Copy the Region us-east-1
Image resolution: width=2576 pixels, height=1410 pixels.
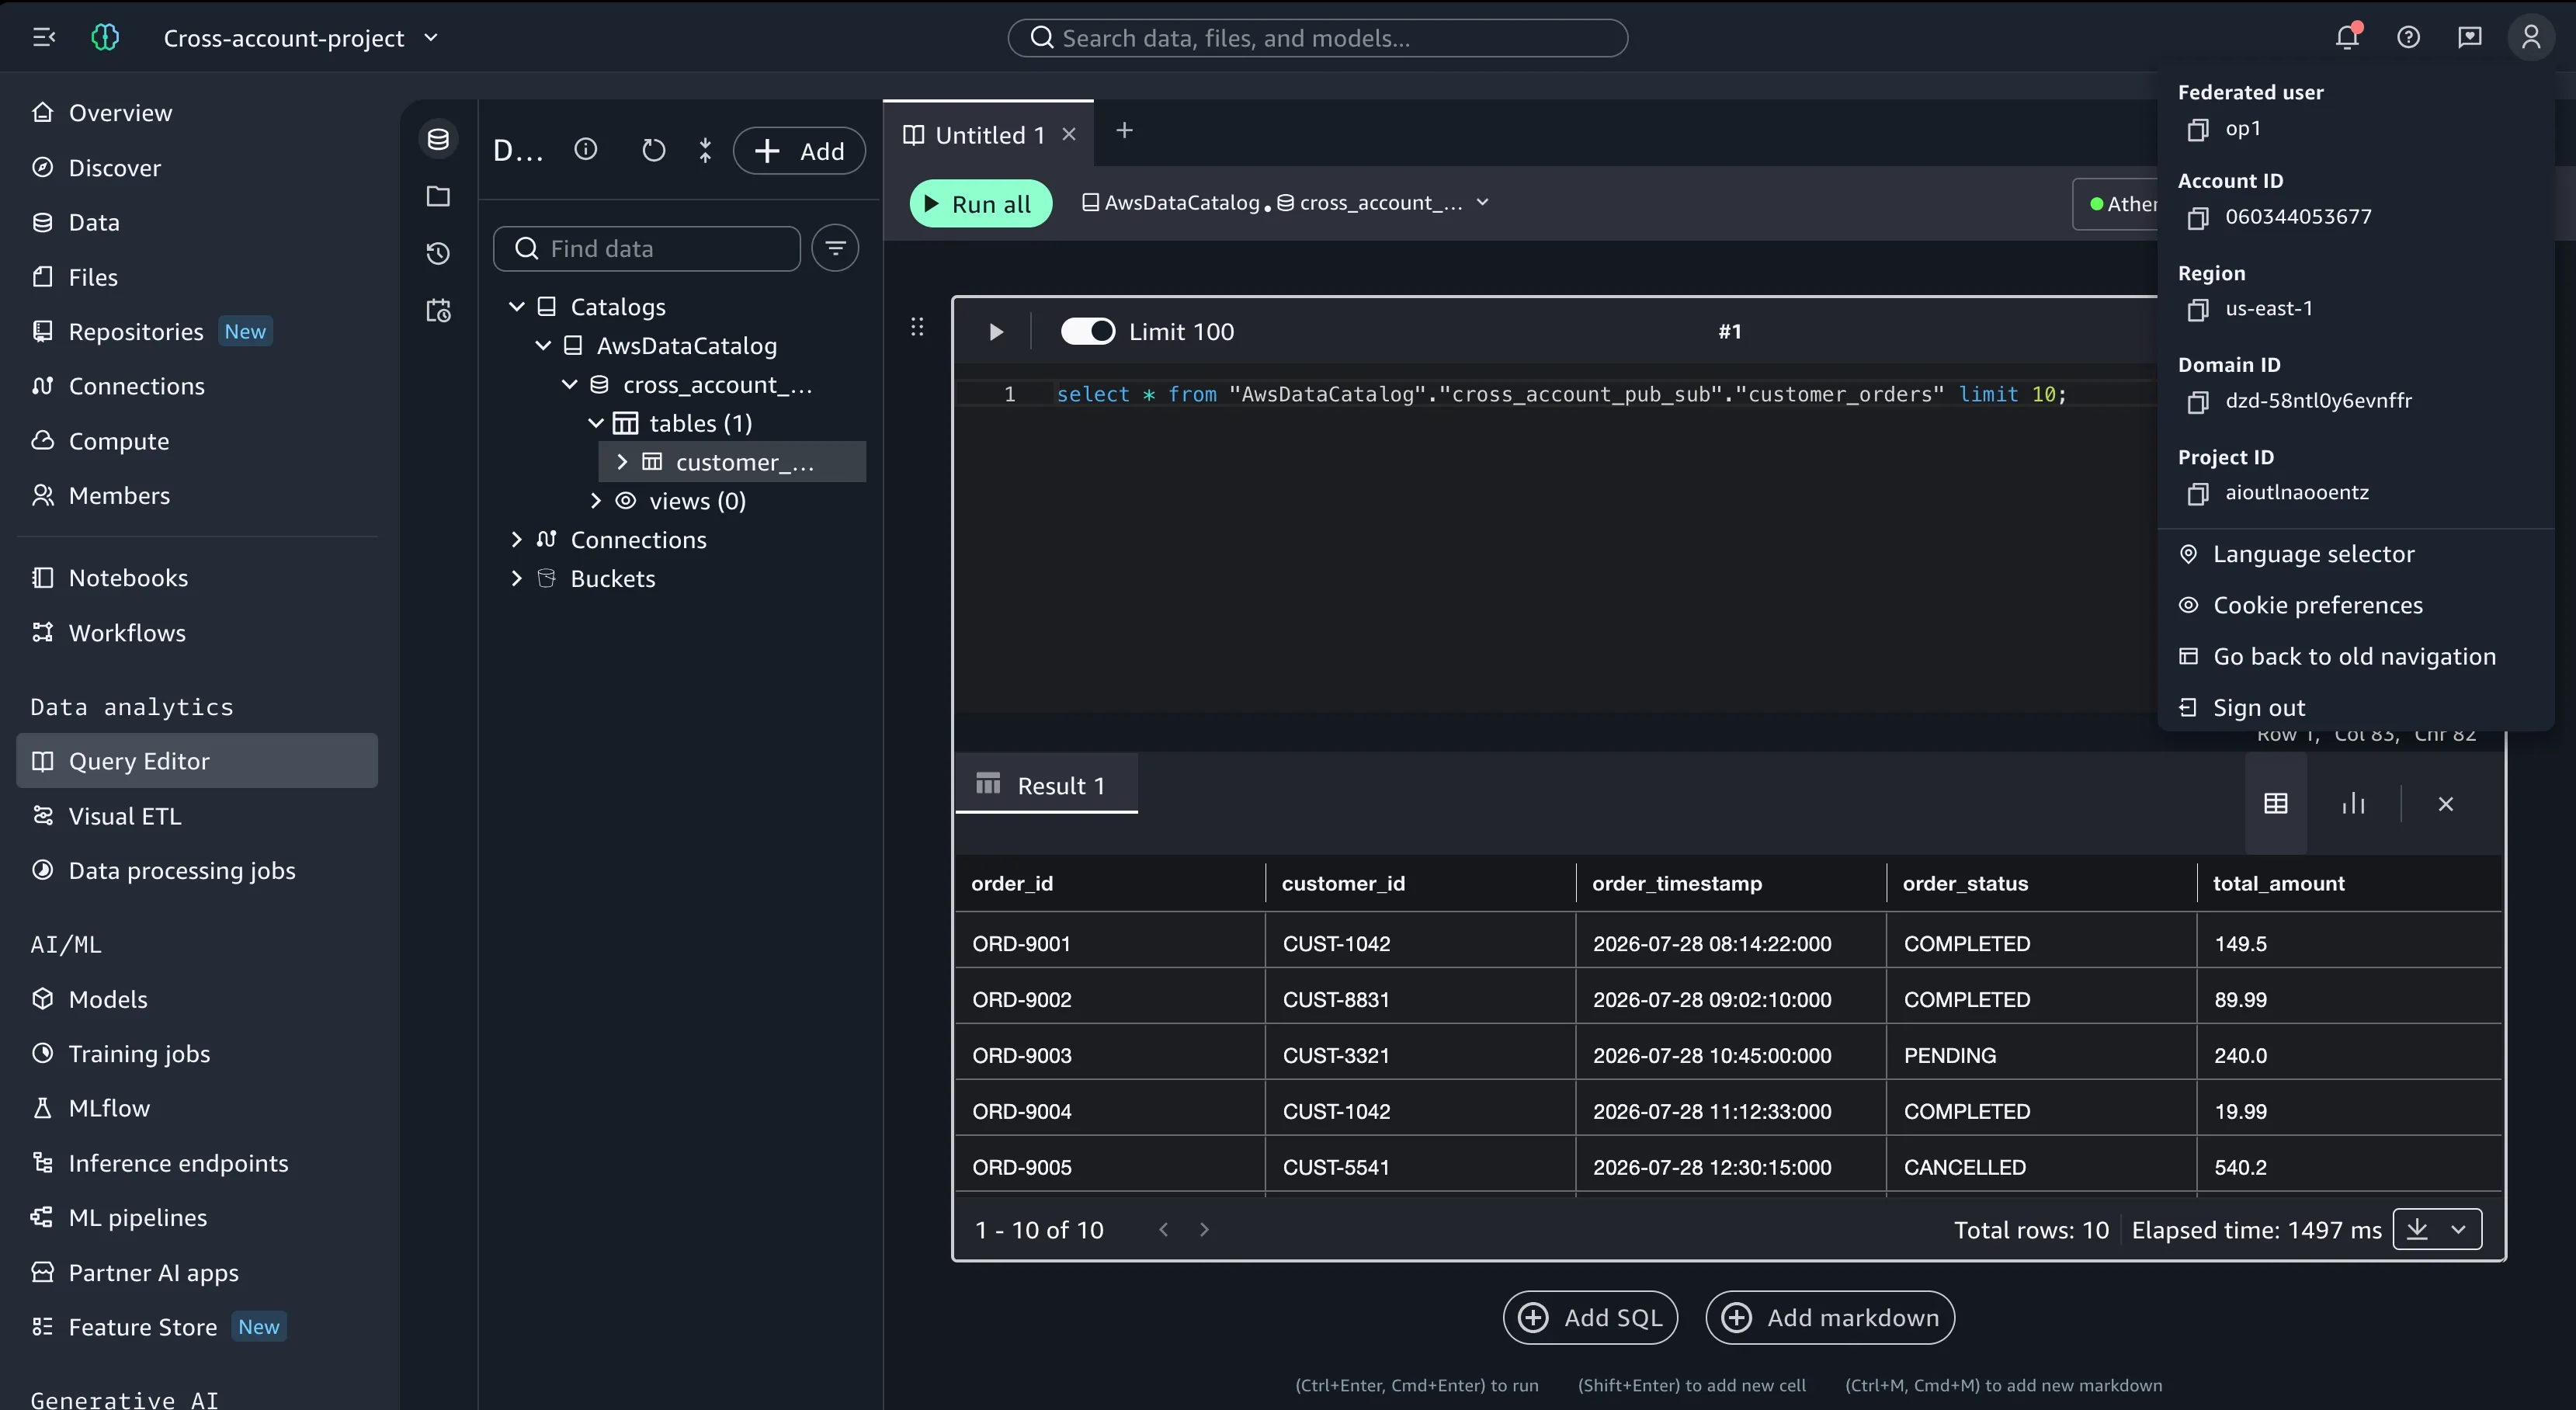[2197, 310]
